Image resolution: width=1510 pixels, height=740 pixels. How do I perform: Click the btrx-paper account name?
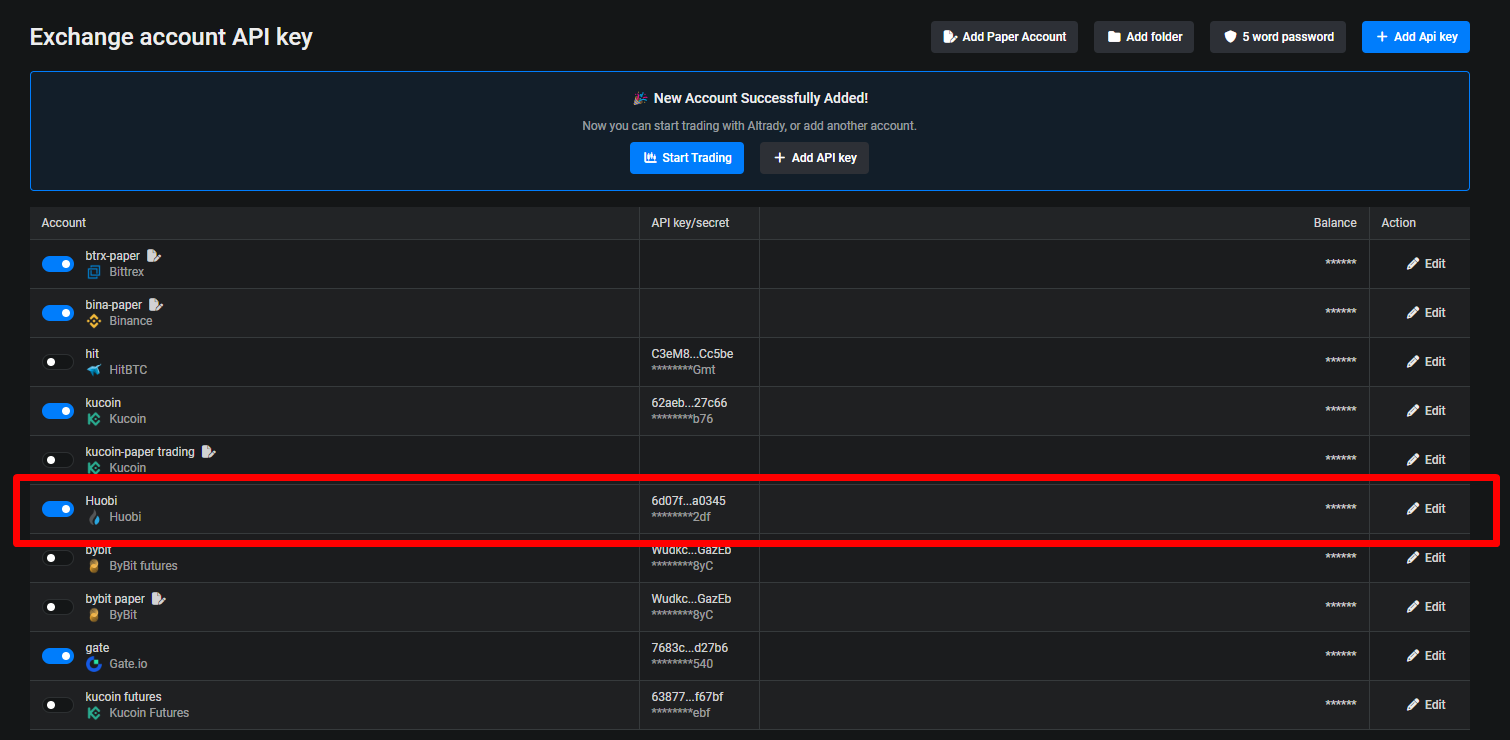(x=113, y=255)
